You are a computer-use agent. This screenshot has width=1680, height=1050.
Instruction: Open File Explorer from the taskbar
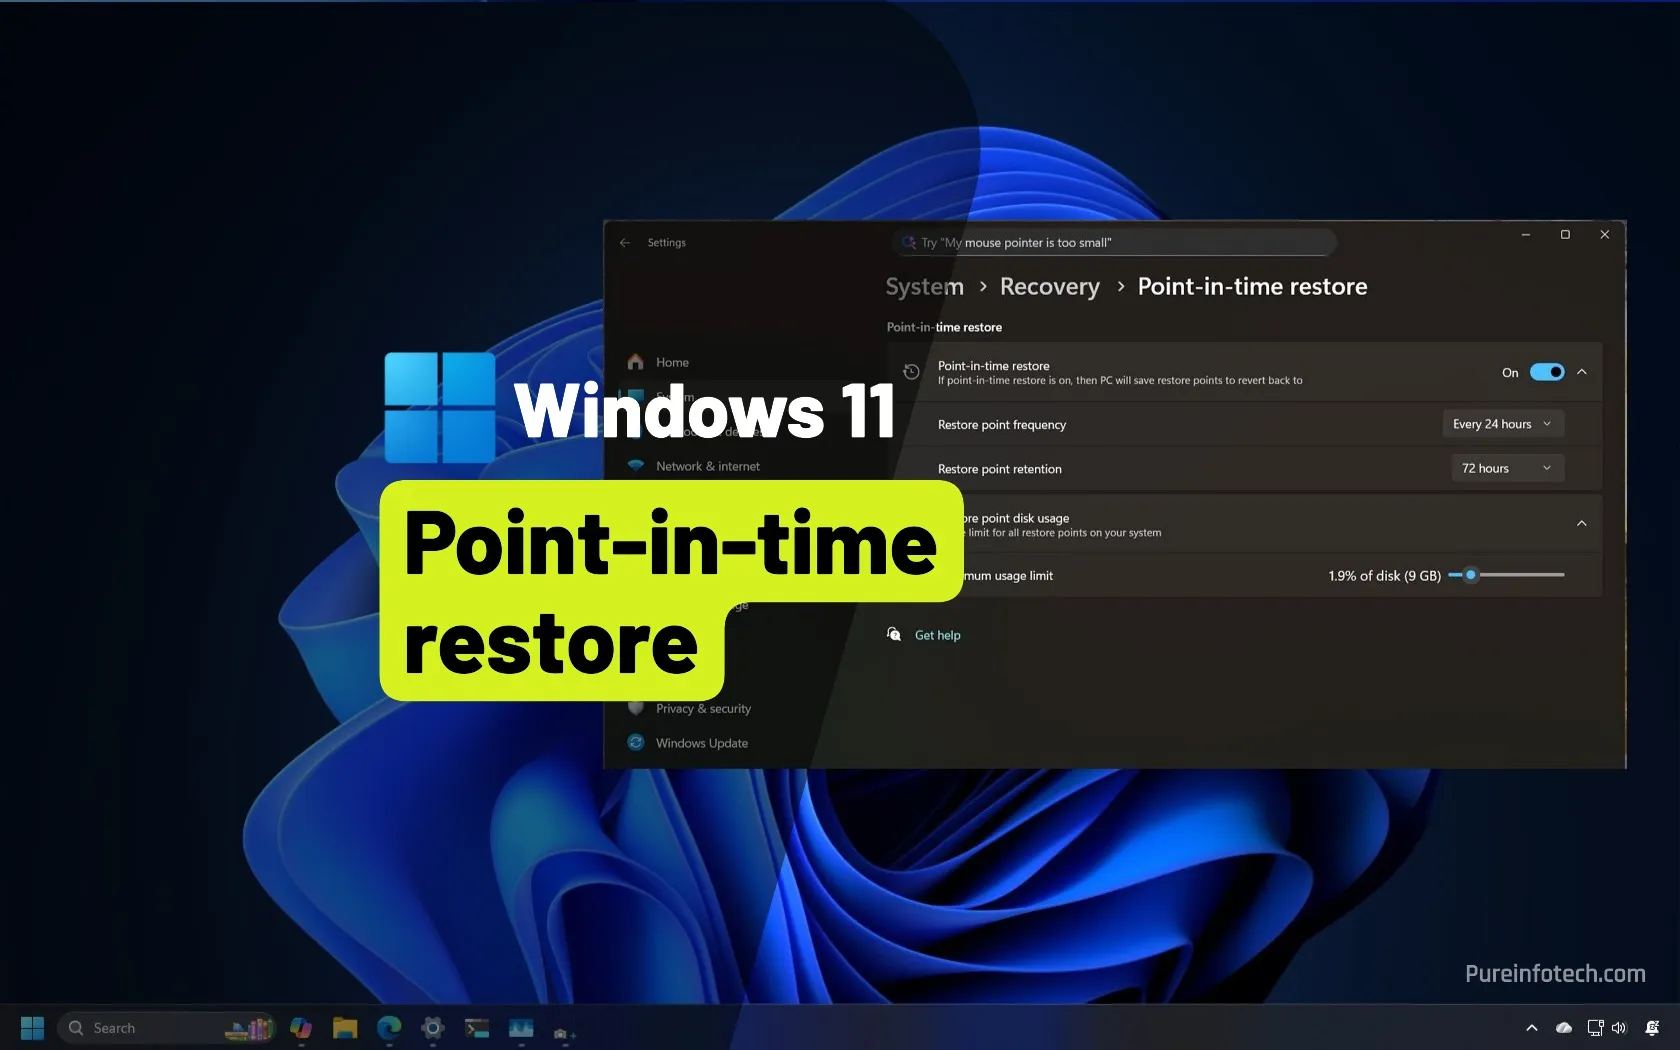[x=344, y=1028]
